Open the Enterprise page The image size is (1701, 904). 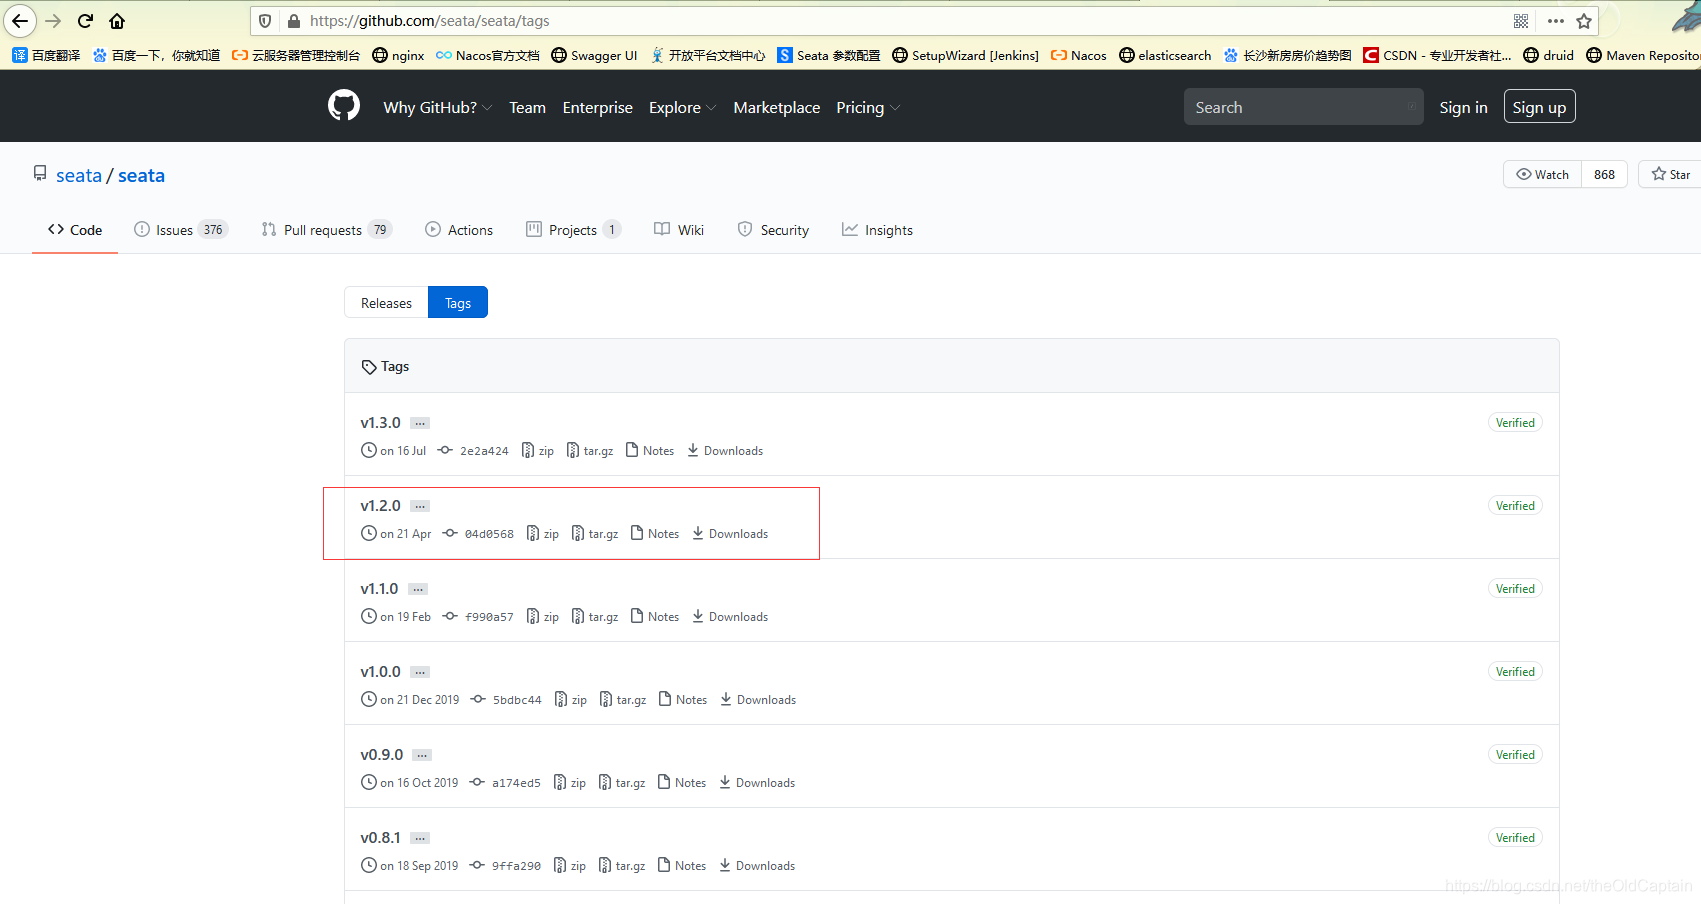coord(597,107)
